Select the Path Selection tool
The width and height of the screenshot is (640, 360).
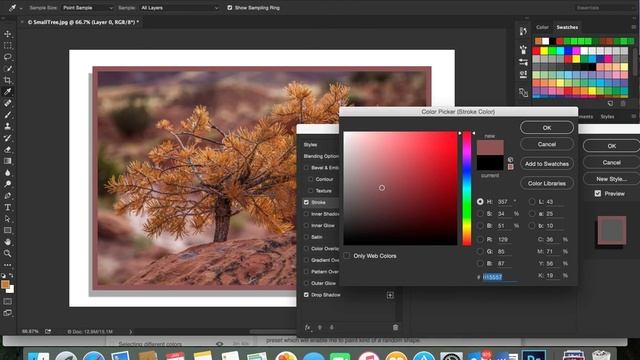point(7,219)
